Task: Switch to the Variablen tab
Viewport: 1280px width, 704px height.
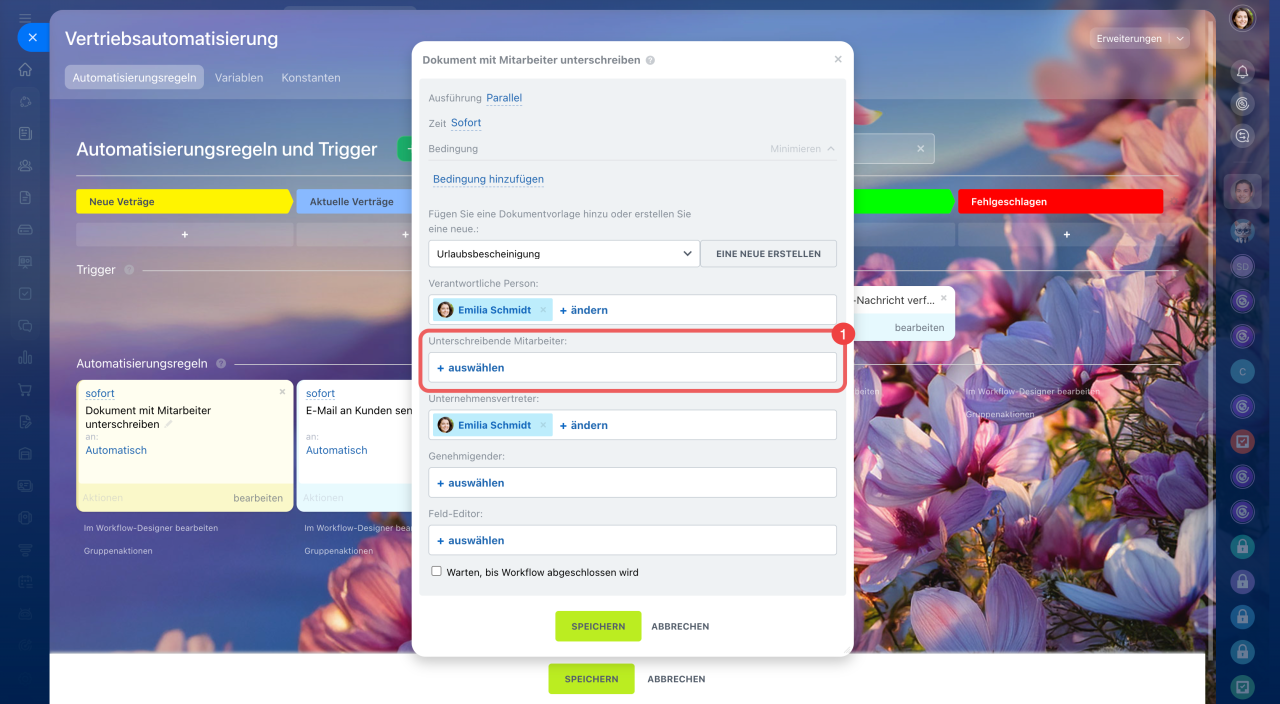Action: tap(239, 78)
